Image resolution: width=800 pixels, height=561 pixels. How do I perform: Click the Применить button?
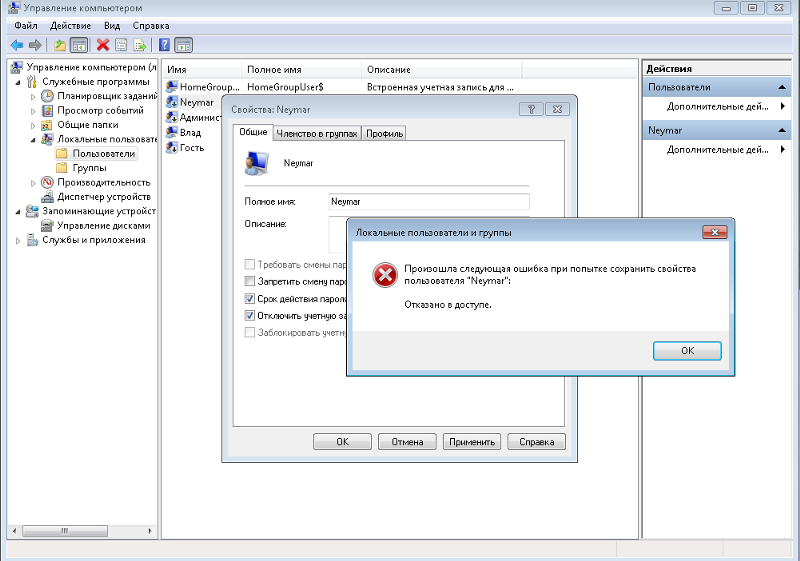[472, 442]
